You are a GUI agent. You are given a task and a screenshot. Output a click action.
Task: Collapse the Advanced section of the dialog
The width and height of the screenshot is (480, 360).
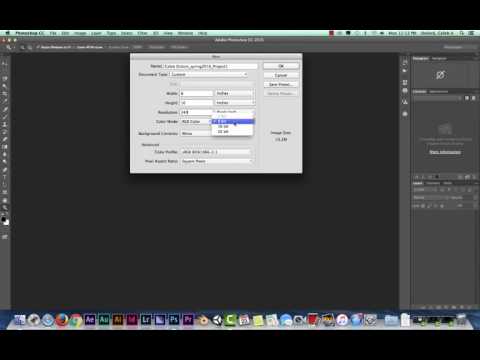click(150, 145)
